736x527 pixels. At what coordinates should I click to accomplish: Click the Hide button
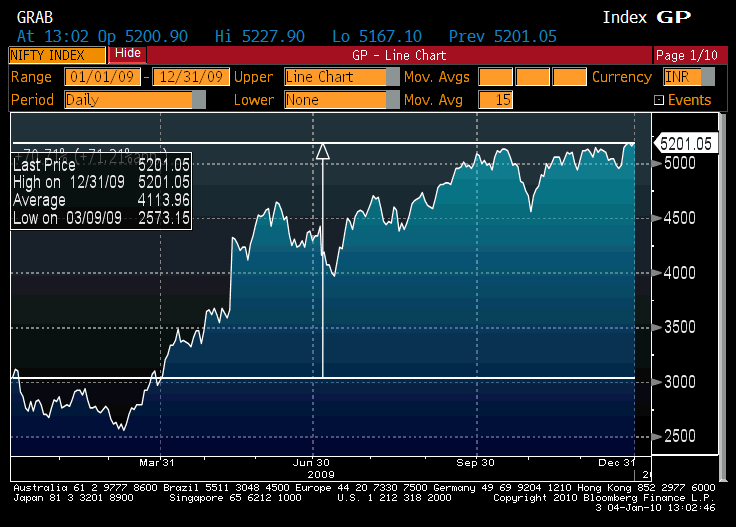coord(127,53)
